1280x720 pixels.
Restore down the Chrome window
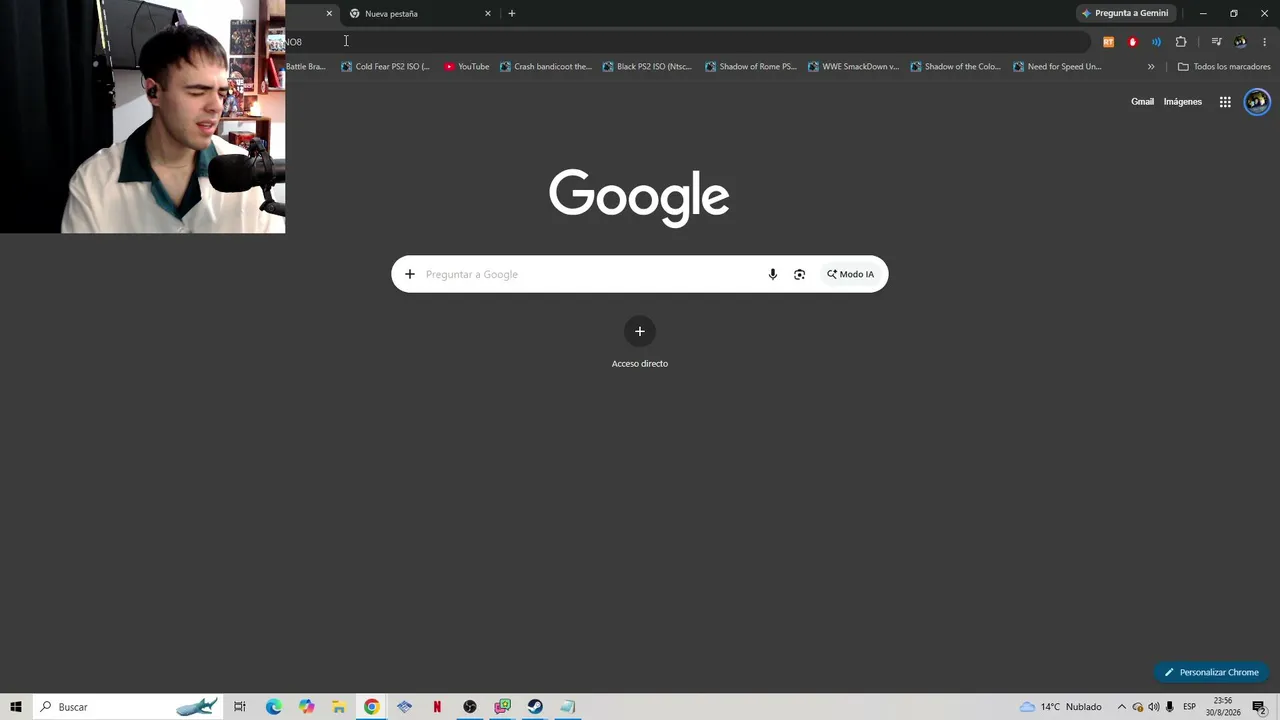(x=1233, y=14)
